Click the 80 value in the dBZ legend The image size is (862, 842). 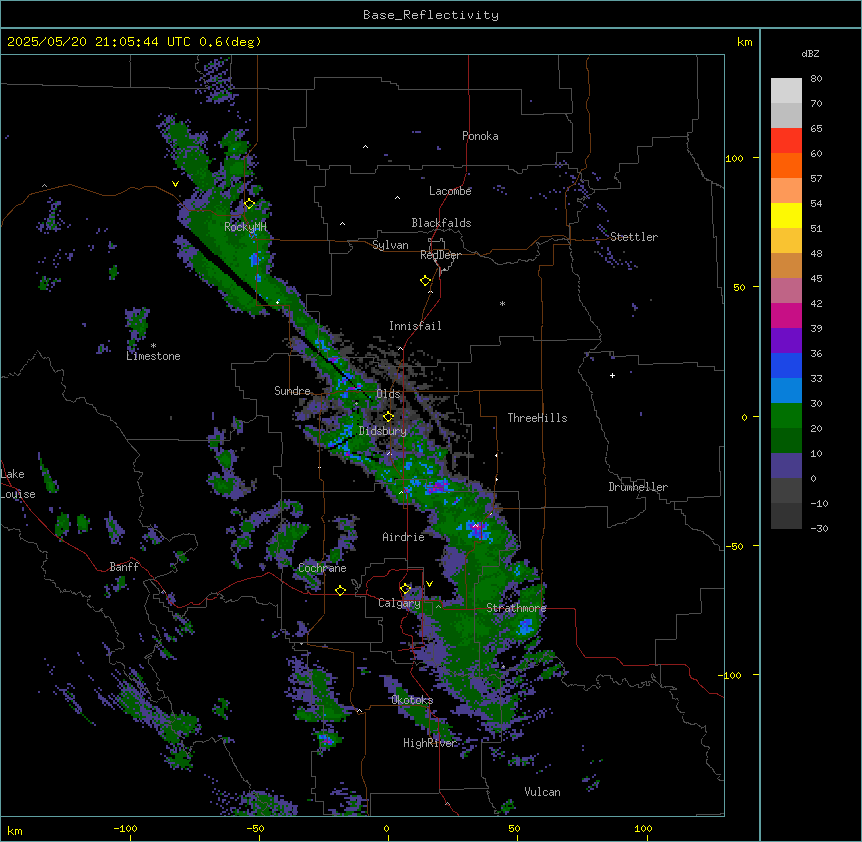(x=816, y=79)
